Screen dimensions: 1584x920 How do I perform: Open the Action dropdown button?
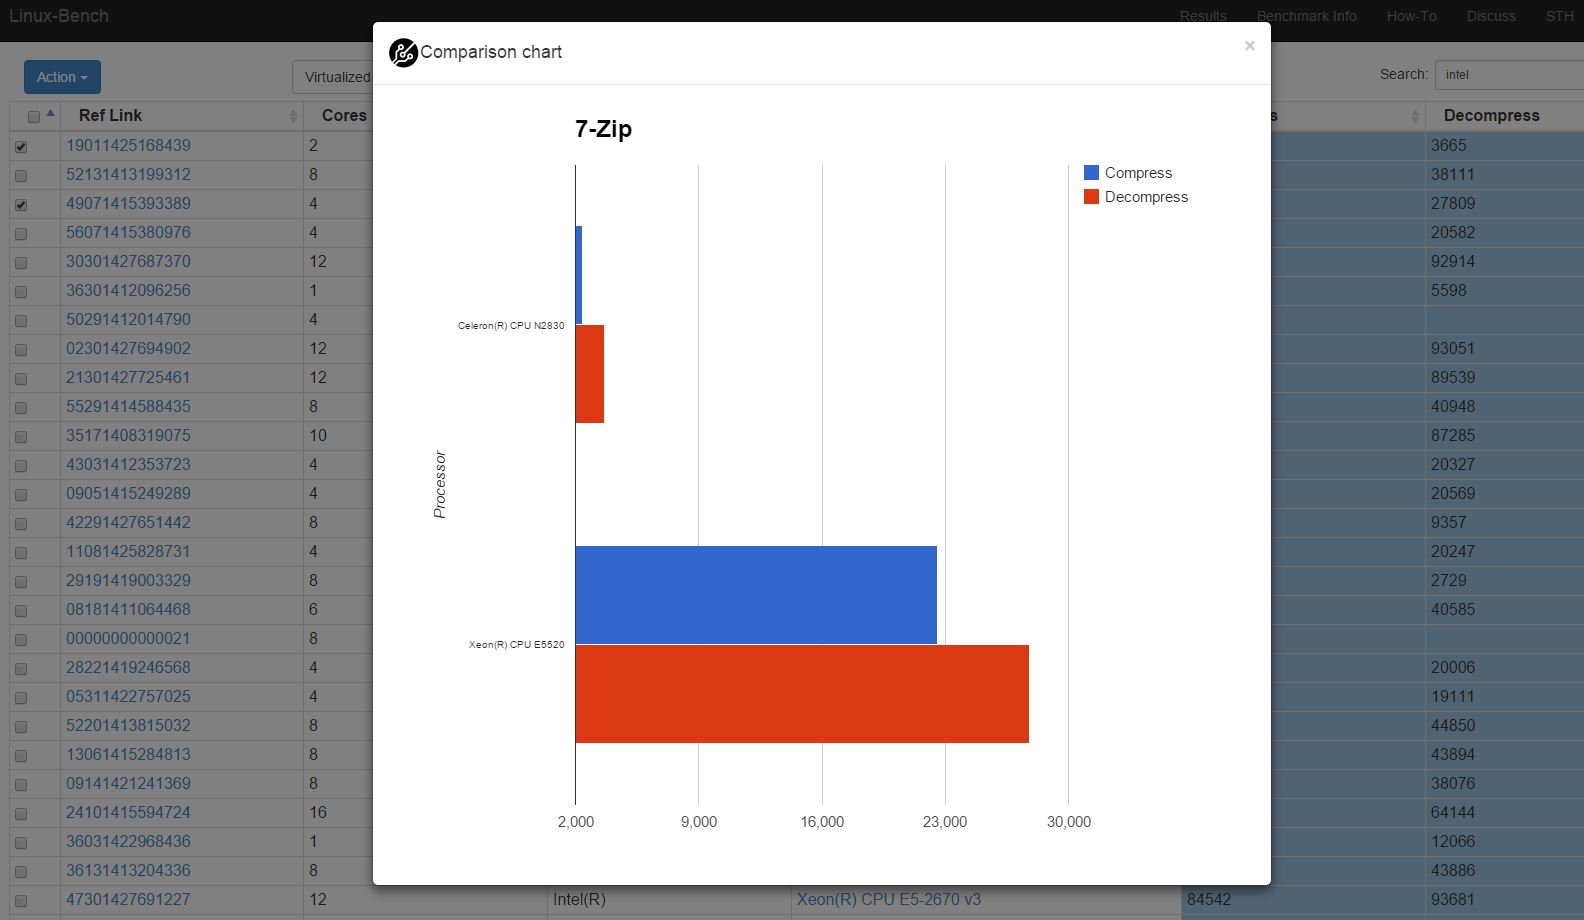[x=62, y=77]
